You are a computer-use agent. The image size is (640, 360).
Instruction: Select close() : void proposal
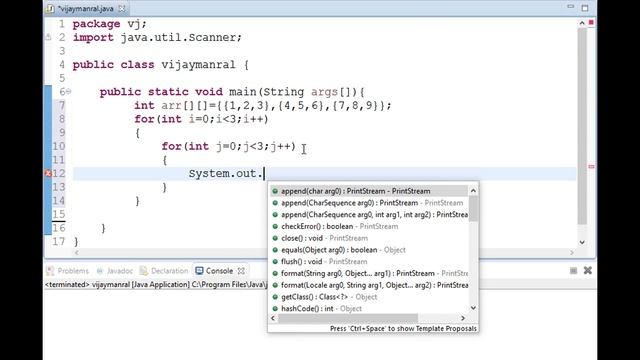click(369, 238)
